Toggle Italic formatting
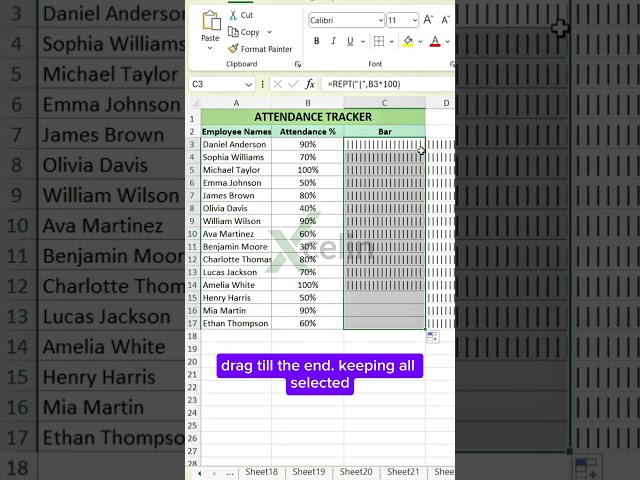The image size is (640, 480). pyautogui.click(x=333, y=41)
